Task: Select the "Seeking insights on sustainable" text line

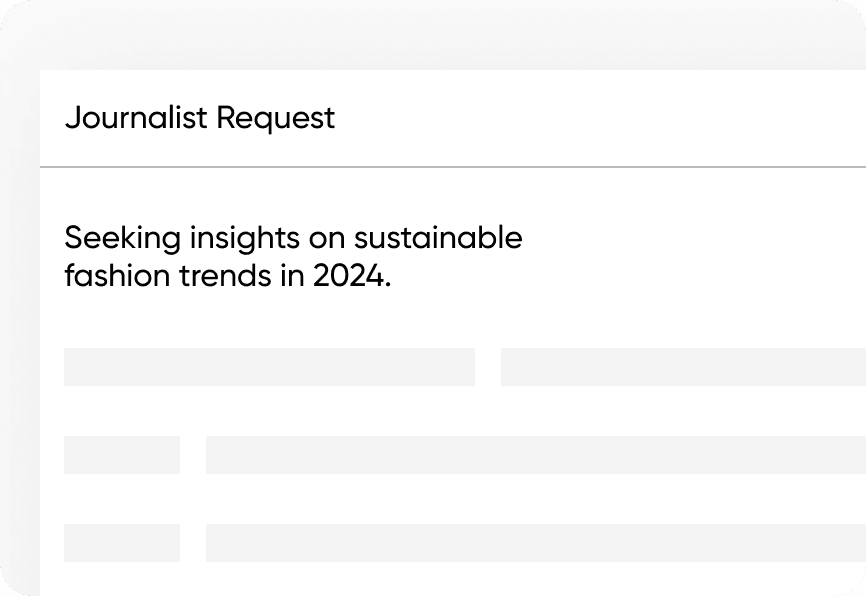Action: pos(293,238)
